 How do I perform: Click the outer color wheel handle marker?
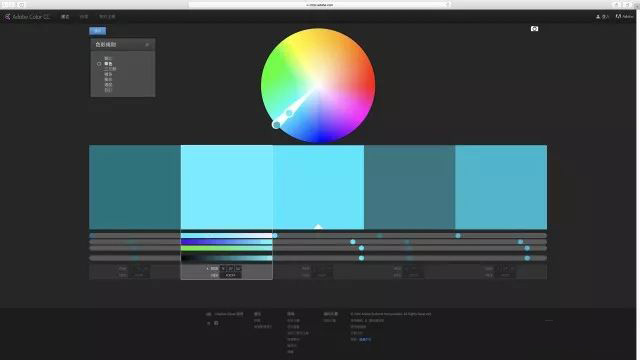276,124
